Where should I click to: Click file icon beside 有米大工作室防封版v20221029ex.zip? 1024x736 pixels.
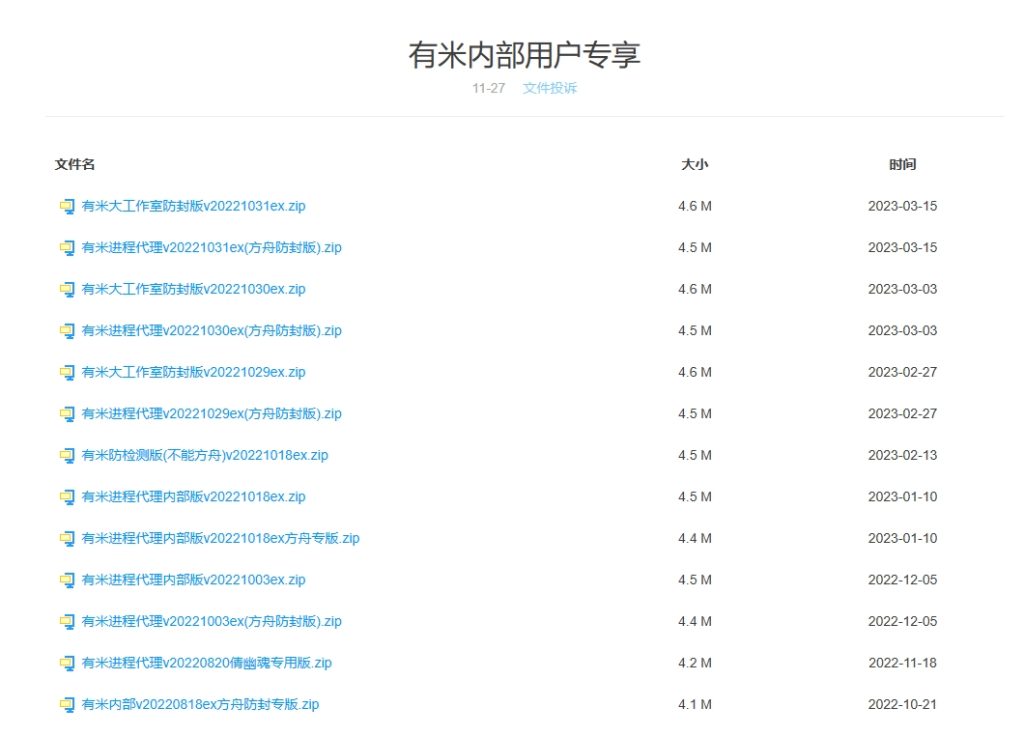[67, 373]
